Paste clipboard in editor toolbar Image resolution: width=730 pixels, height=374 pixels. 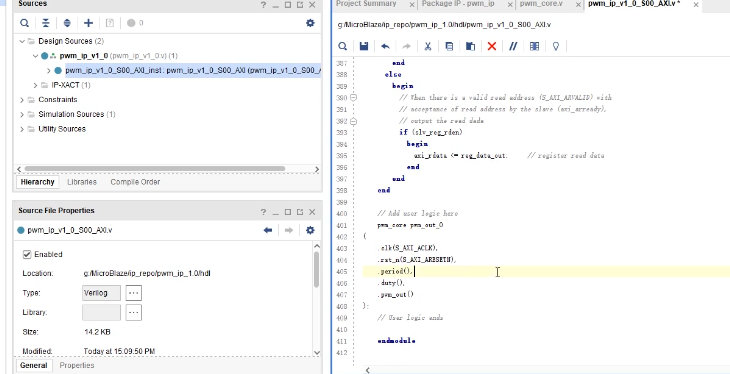(x=470, y=46)
